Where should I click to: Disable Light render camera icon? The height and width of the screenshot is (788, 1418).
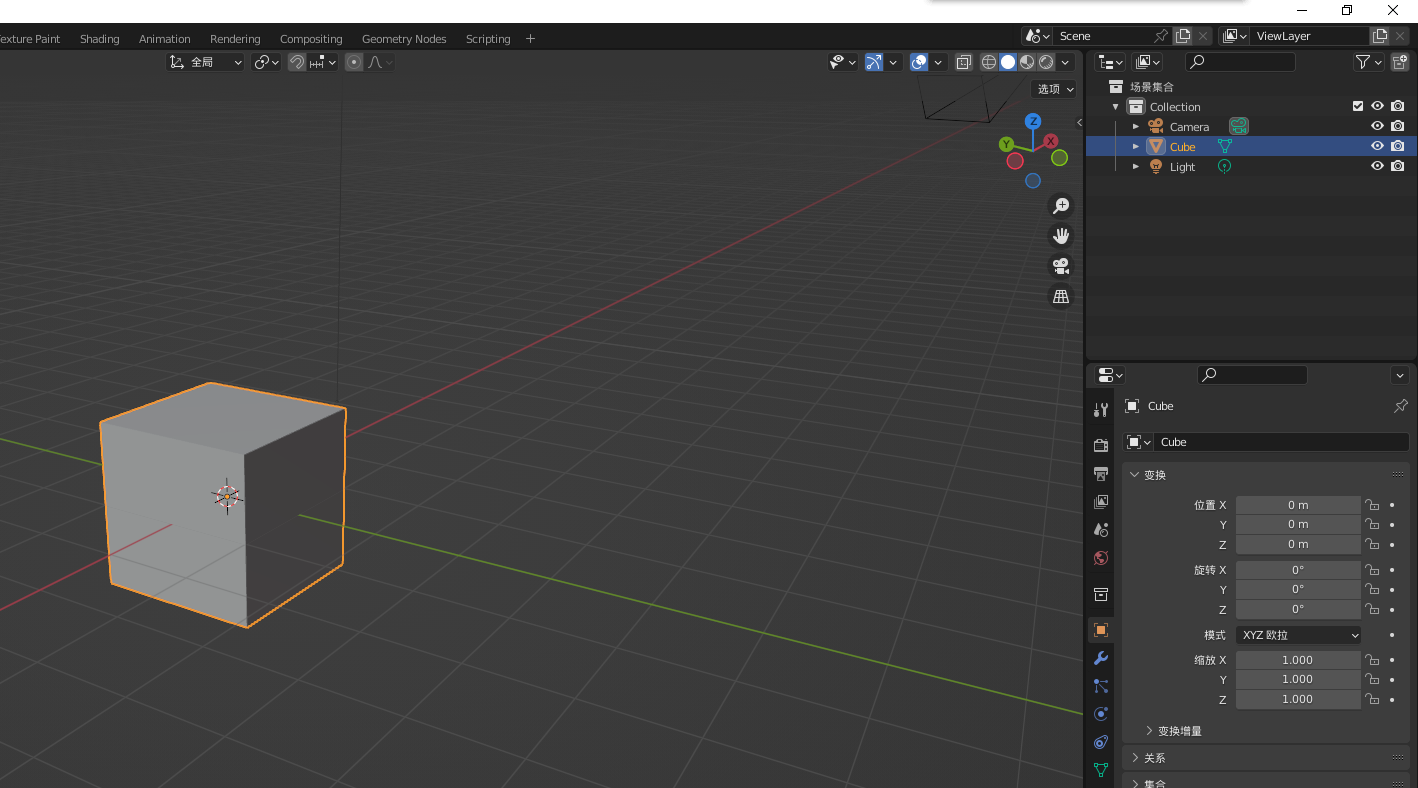1397,166
